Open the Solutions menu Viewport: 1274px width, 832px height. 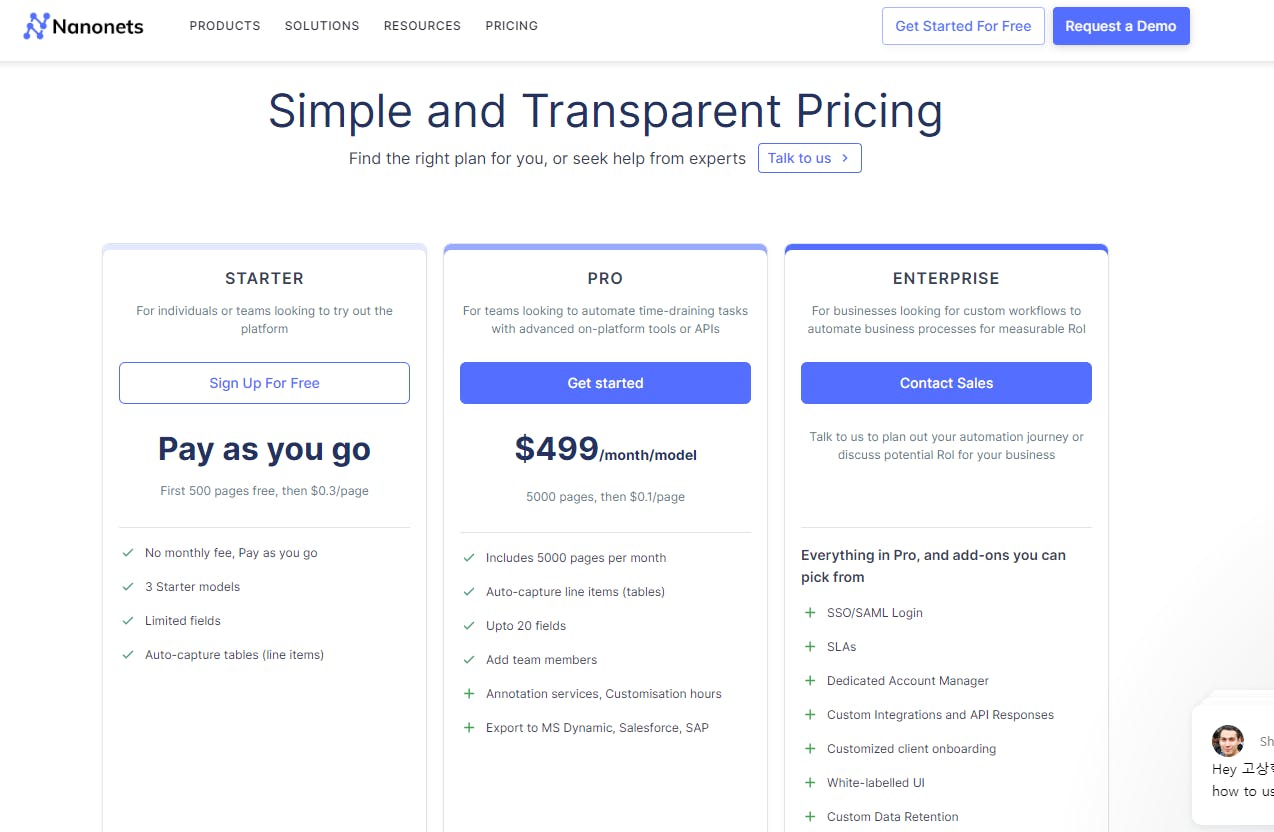[322, 26]
